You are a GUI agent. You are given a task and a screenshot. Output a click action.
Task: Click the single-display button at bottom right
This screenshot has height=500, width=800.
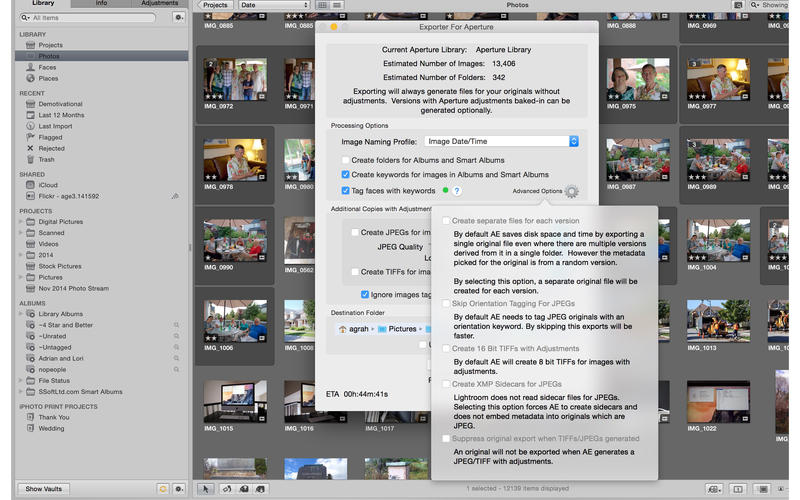(738, 489)
